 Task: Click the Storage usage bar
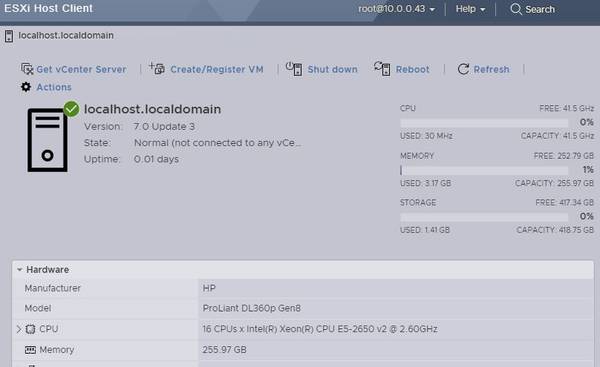pyautogui.click(x=484, y=217)
